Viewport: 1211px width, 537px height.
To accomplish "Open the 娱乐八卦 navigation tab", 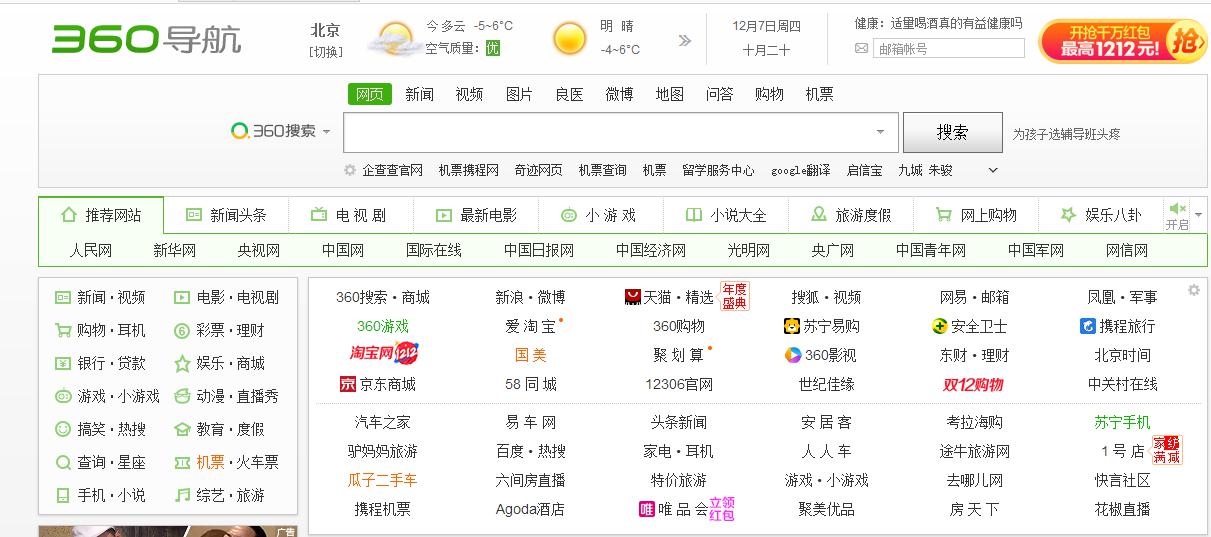I will pyautogui.click(x=1100, y=215).
